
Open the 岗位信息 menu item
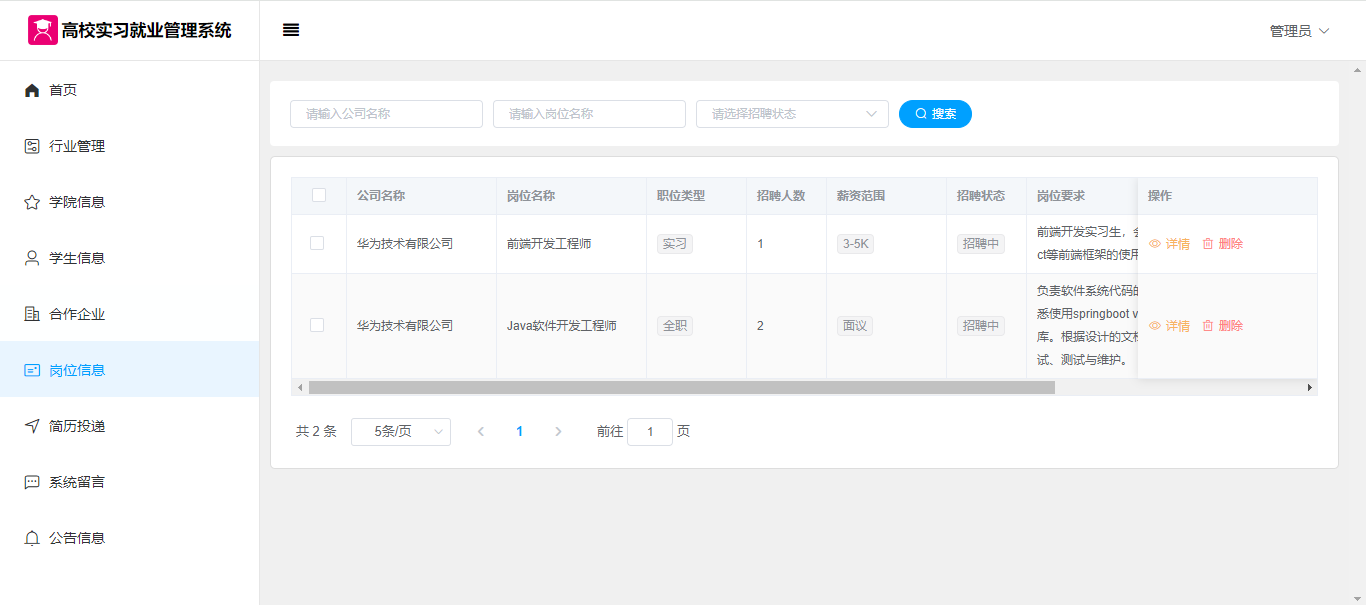click(x=77, y=370)
